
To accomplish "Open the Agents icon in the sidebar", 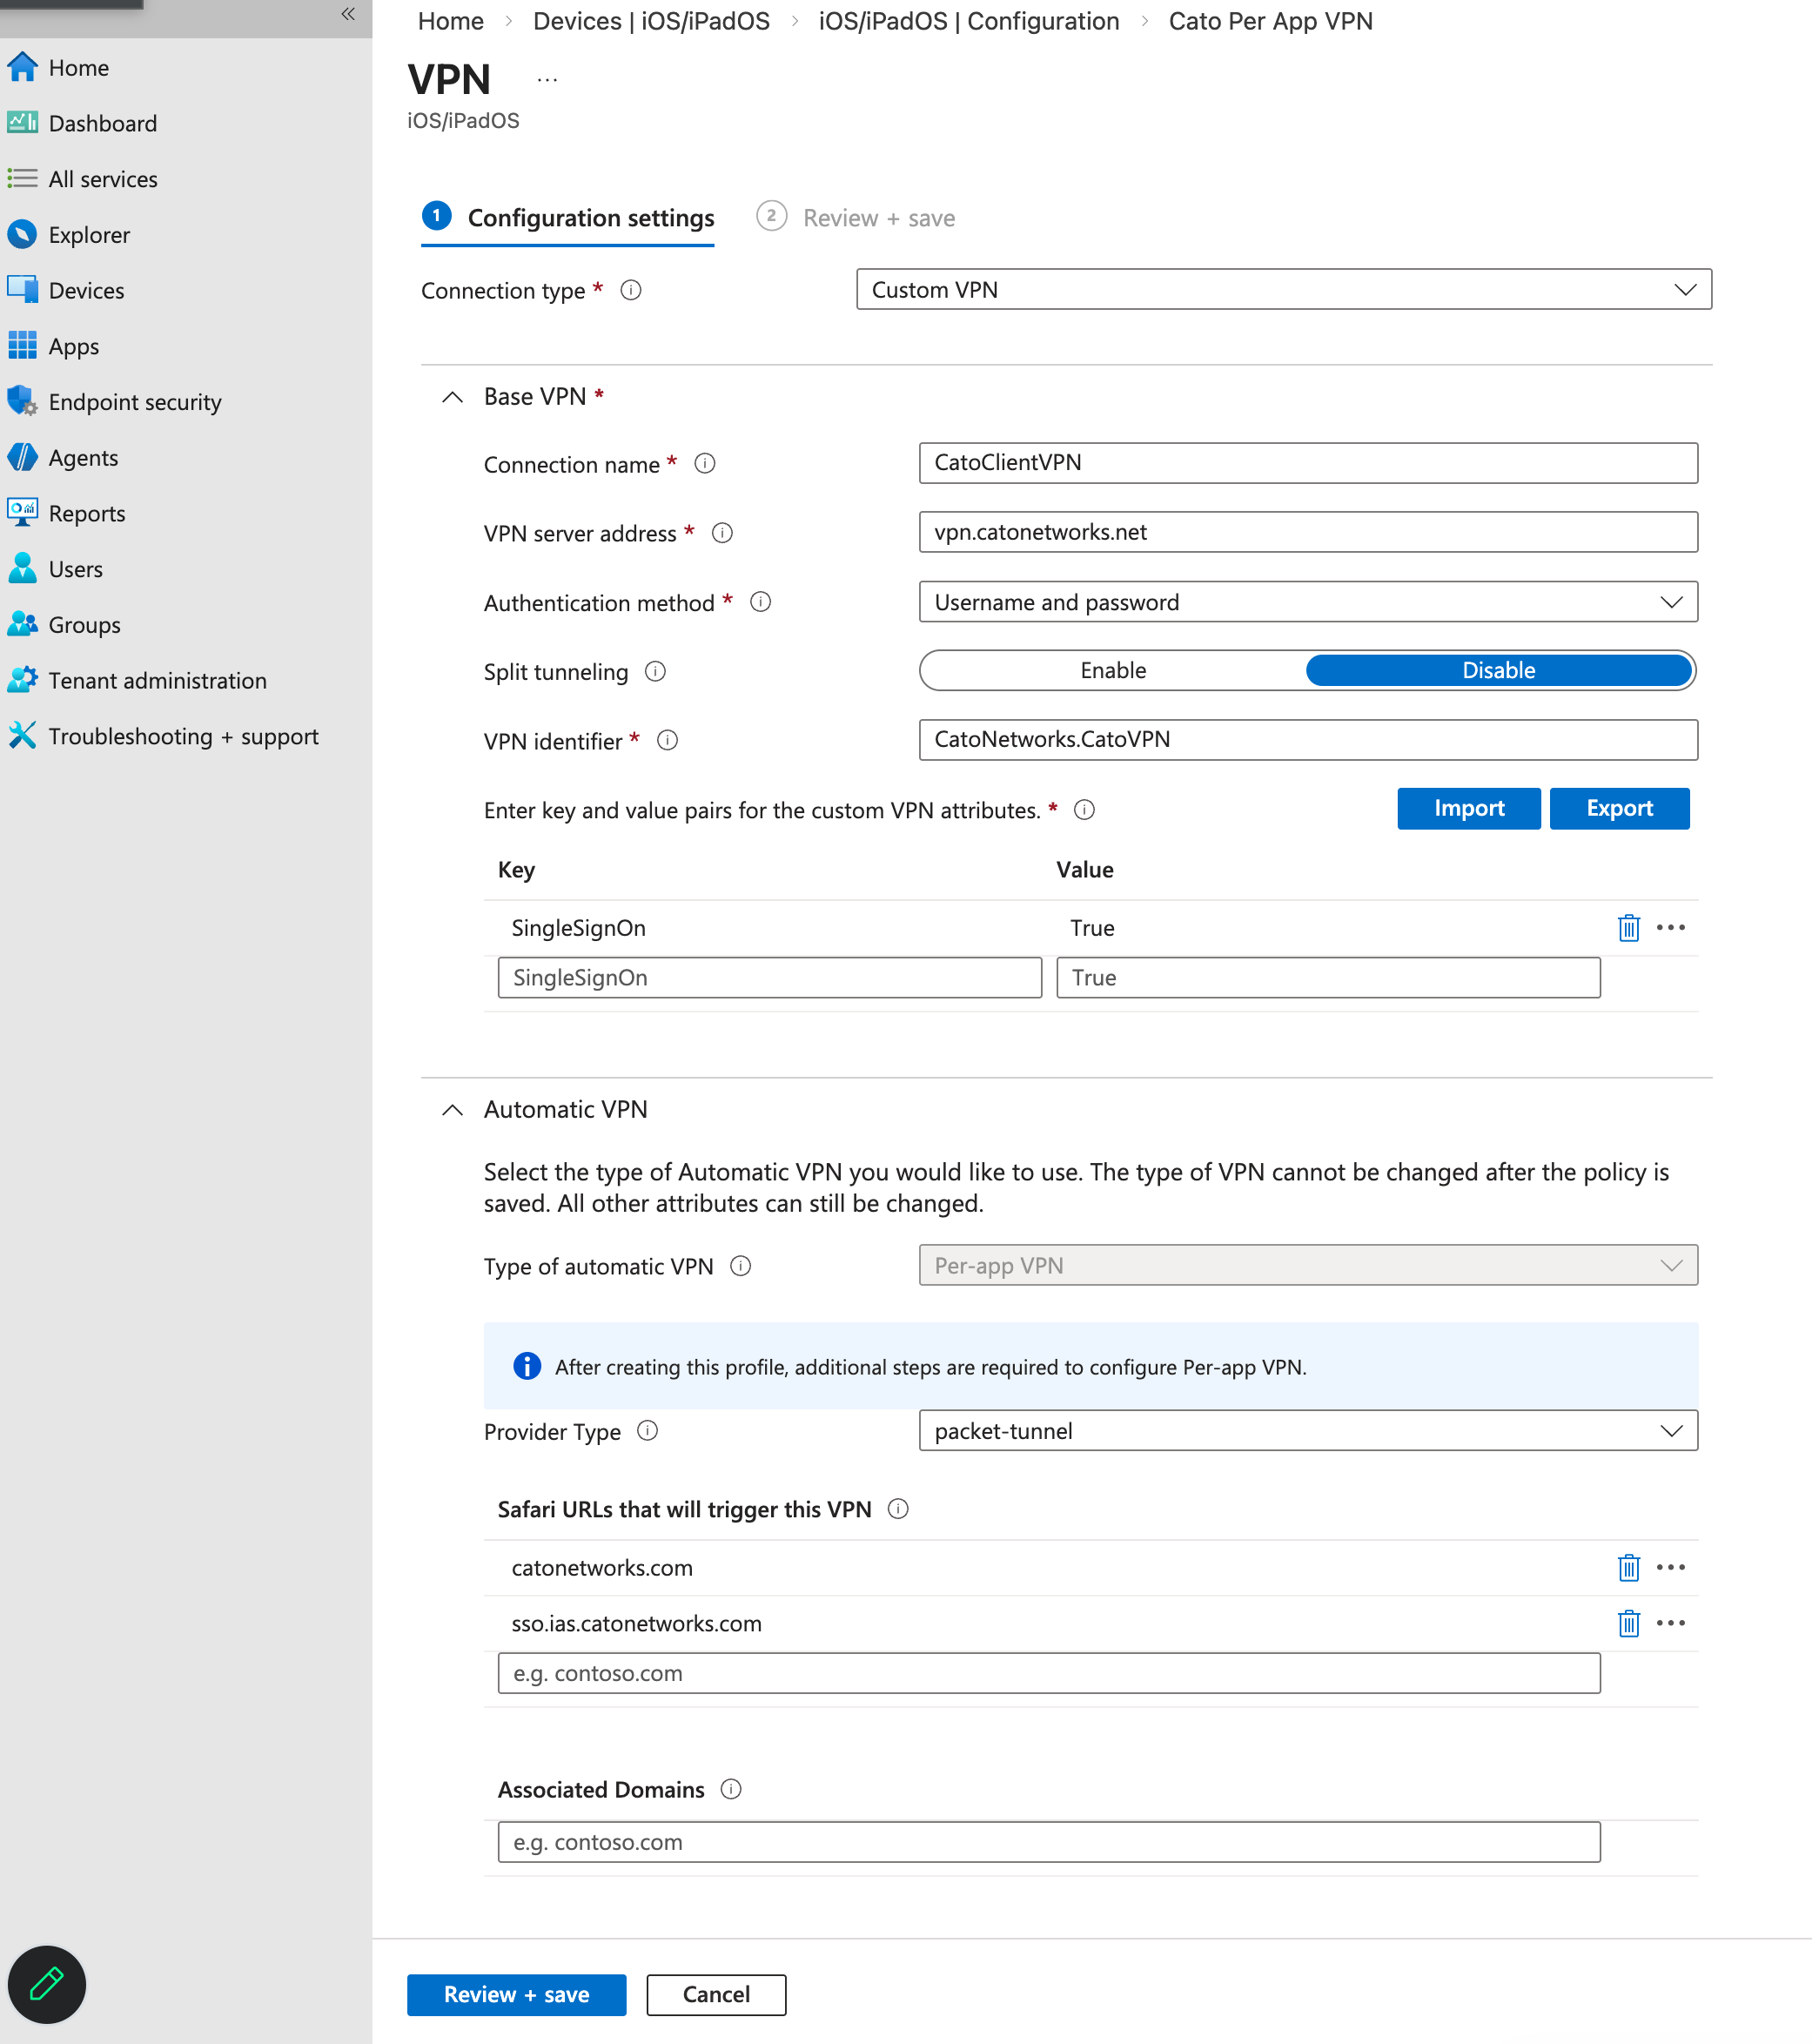I will tap(22, 457).
